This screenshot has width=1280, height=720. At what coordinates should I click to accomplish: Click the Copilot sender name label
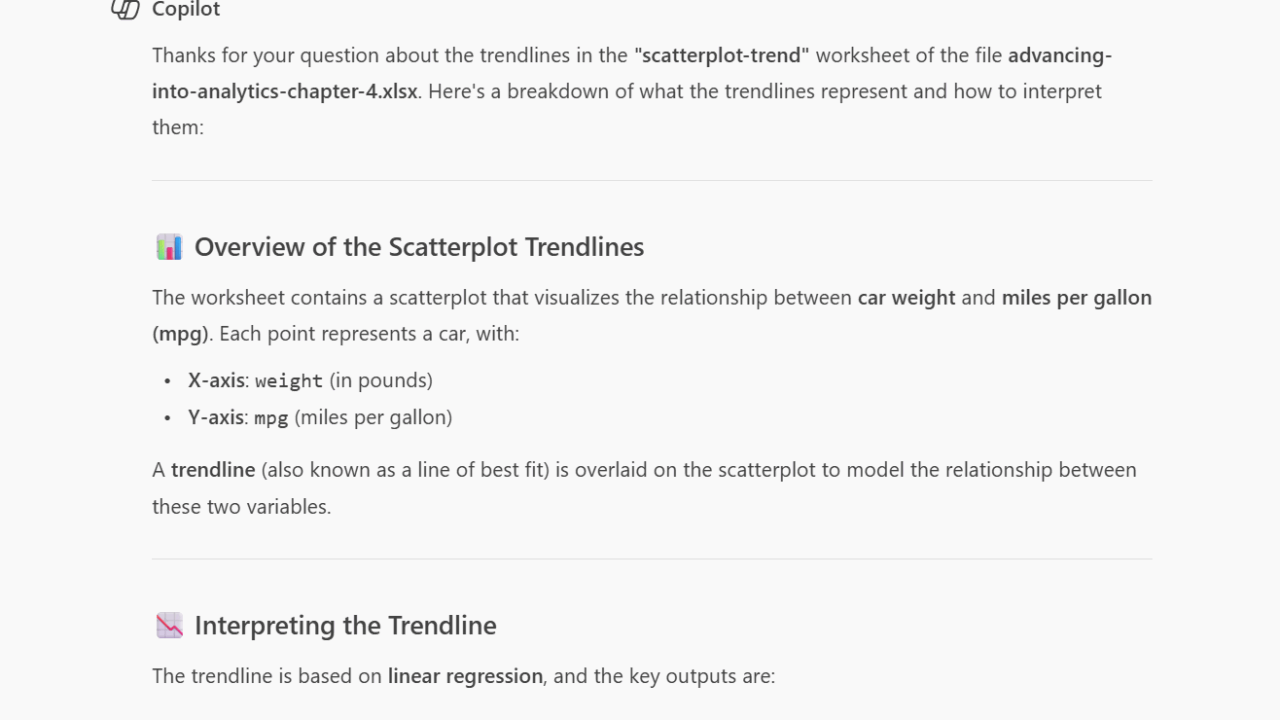coord(186,10)
